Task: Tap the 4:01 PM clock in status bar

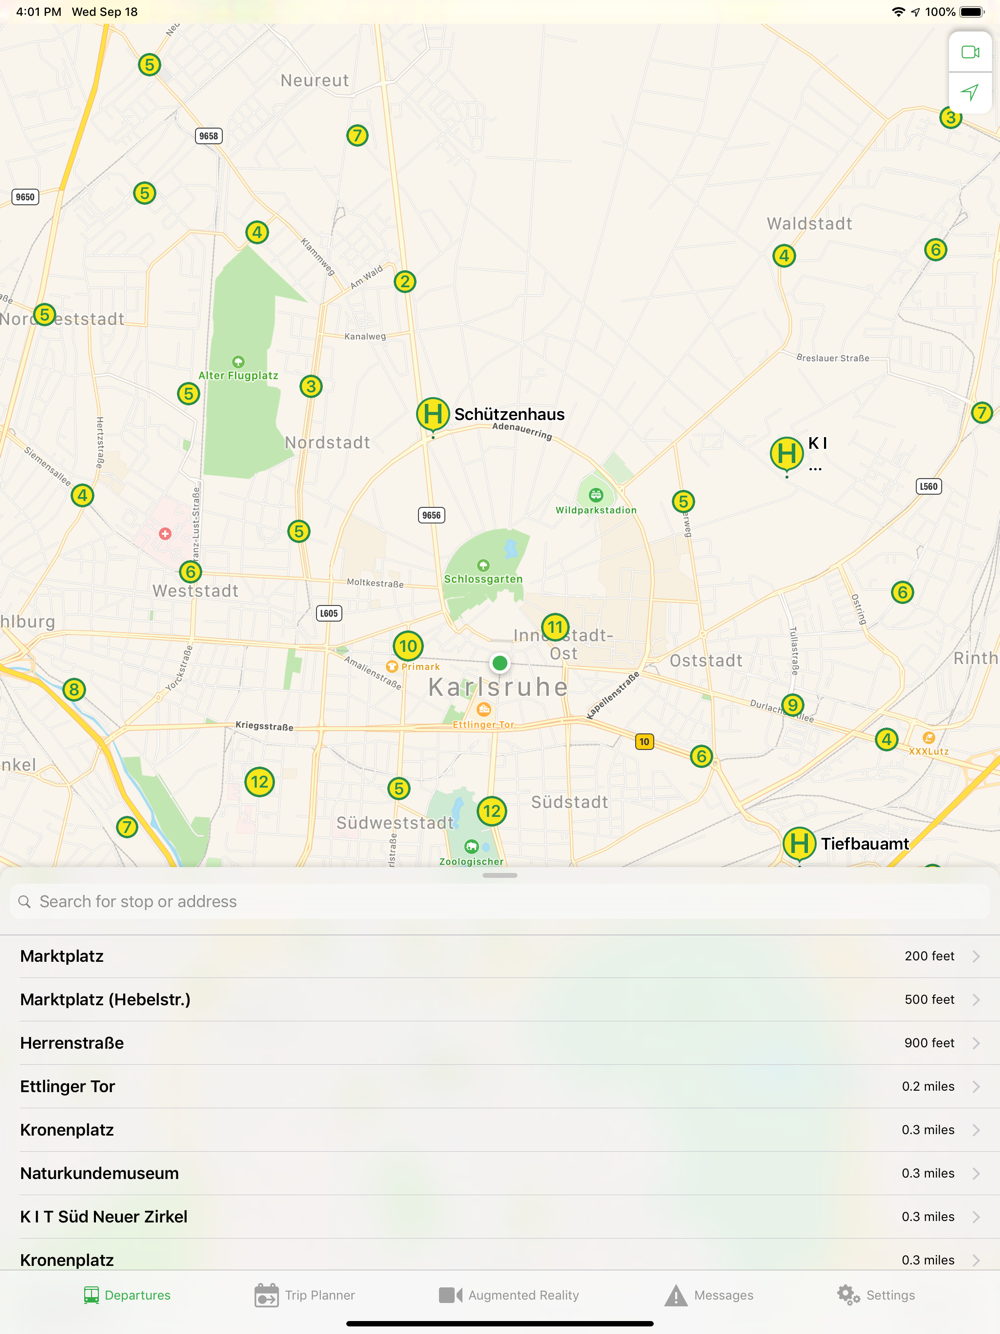Action: pos(39,12)
